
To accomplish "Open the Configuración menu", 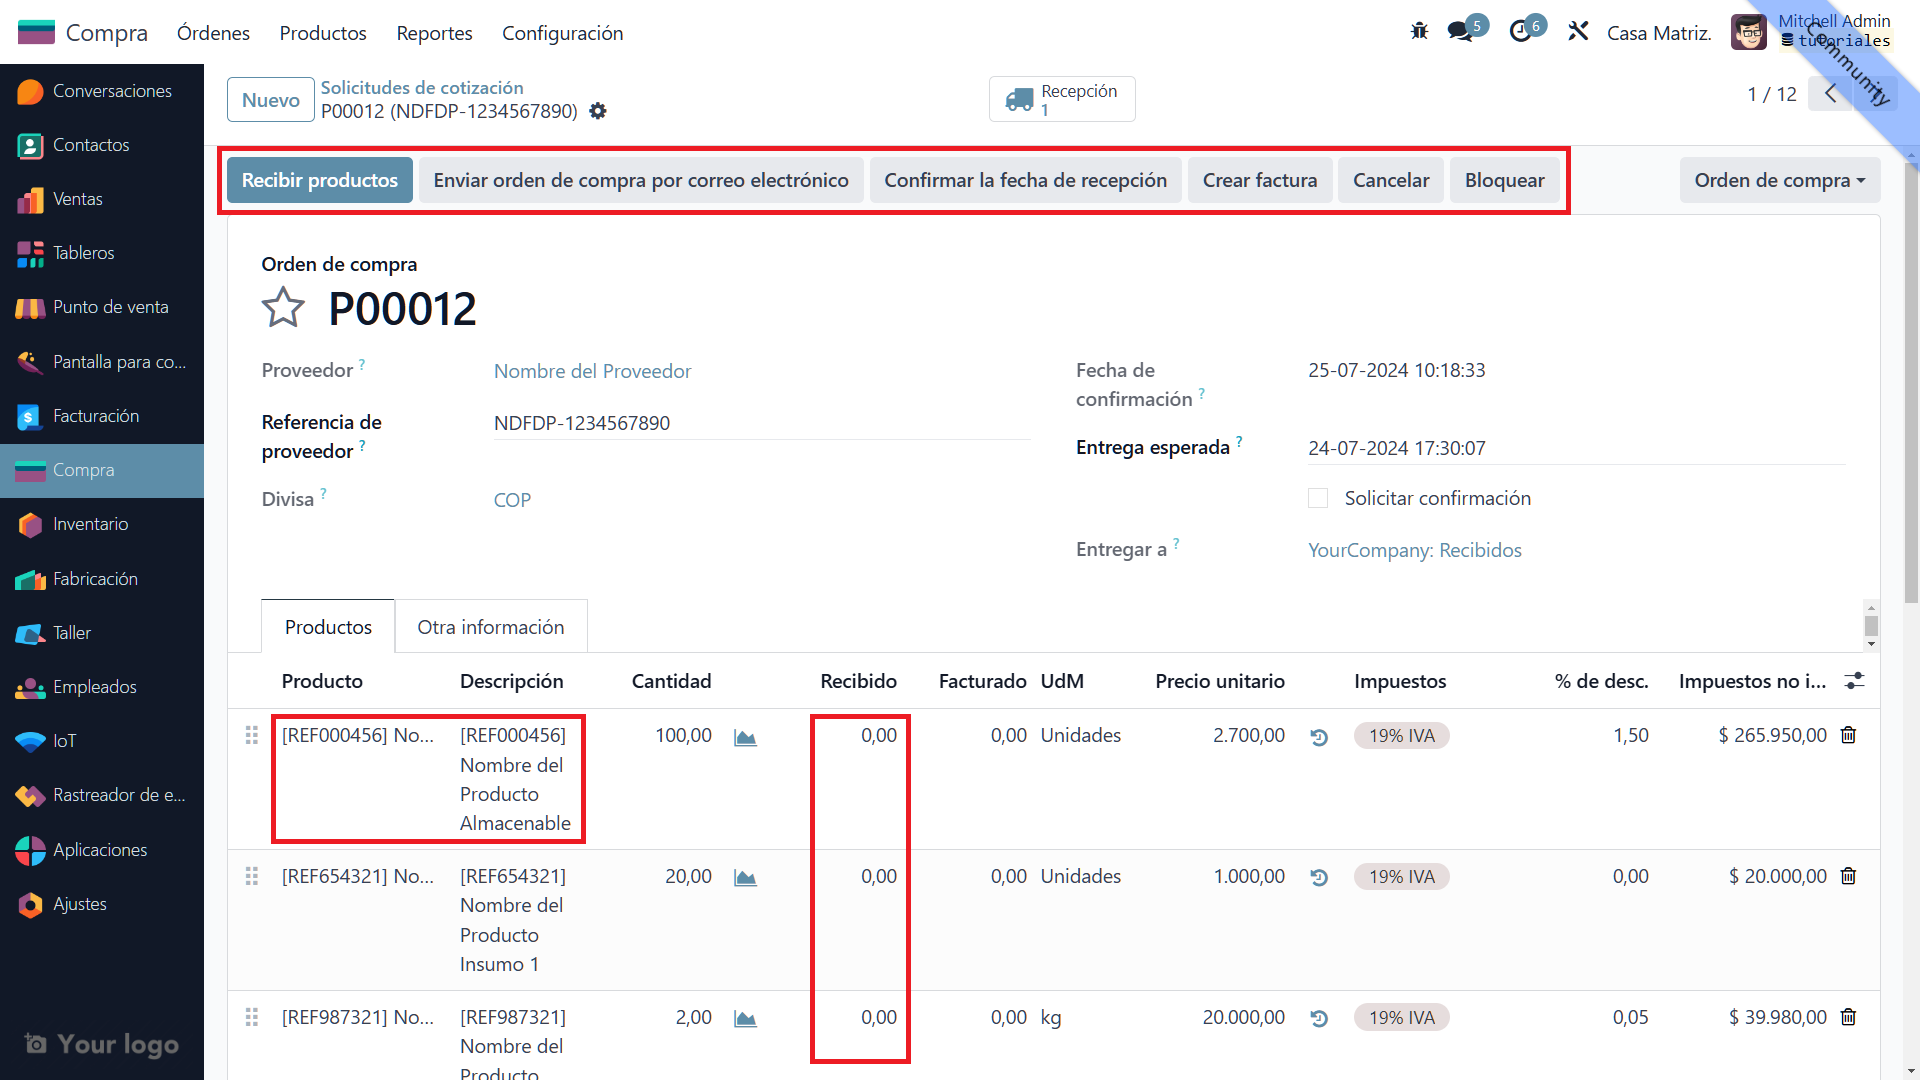I will click(562, 33).
